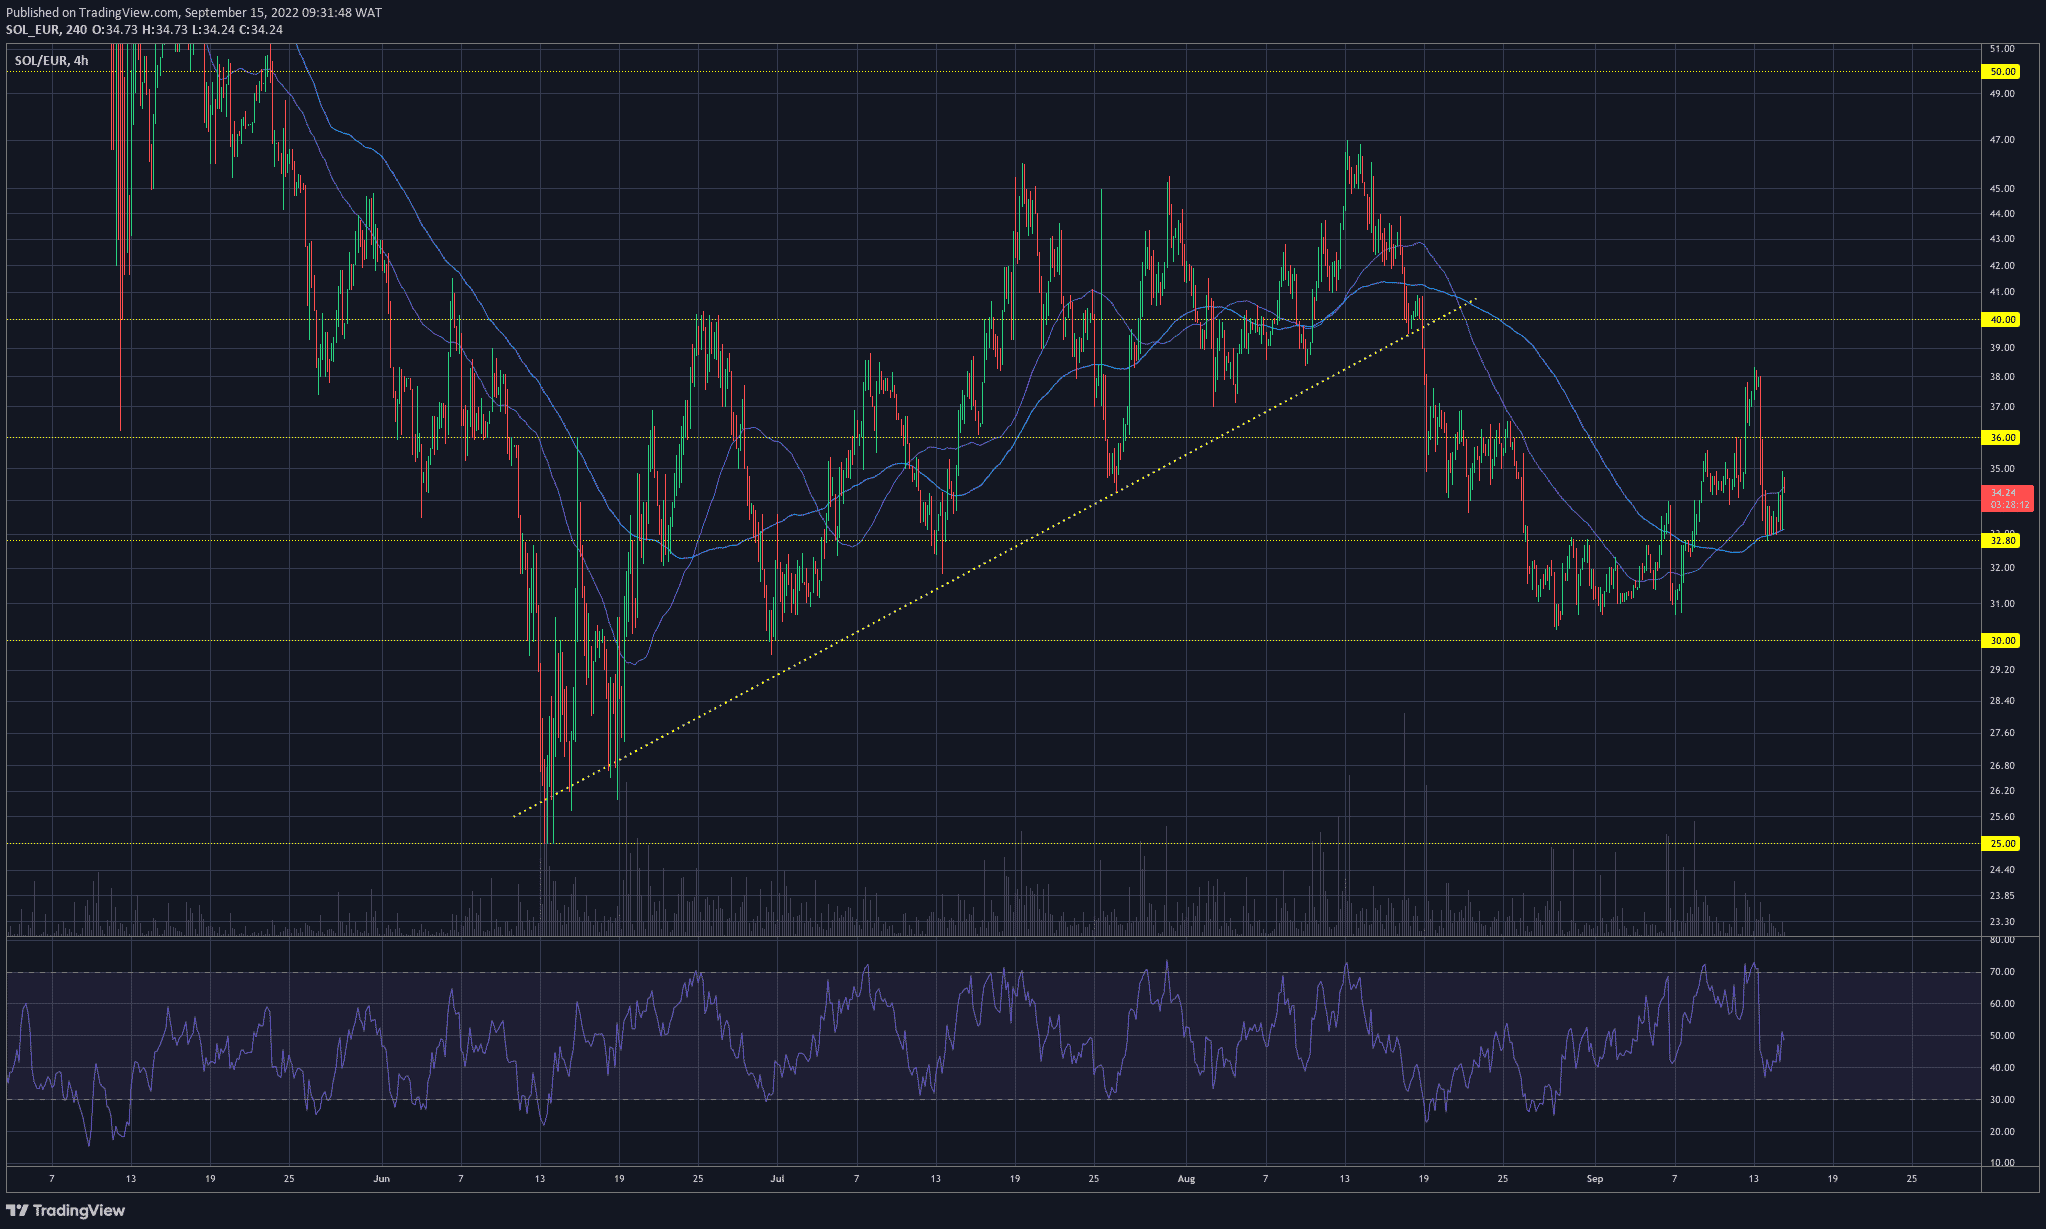Click the TradingView logo icon
The image size is (2046, 1229).
pyautogui.click(x=18, y=1210)
